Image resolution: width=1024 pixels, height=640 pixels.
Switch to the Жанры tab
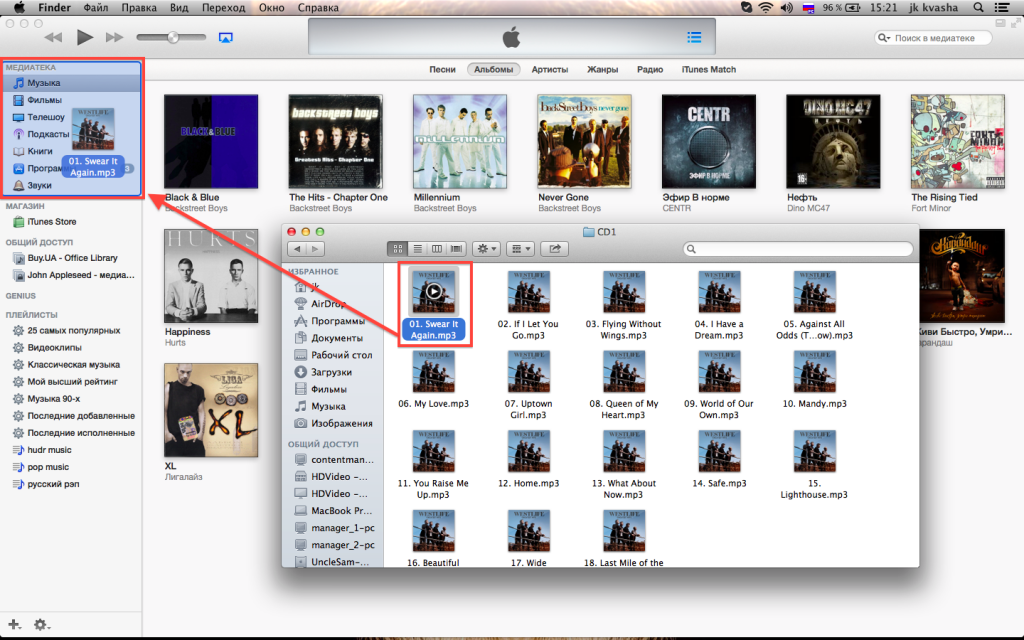click(602, 69)
